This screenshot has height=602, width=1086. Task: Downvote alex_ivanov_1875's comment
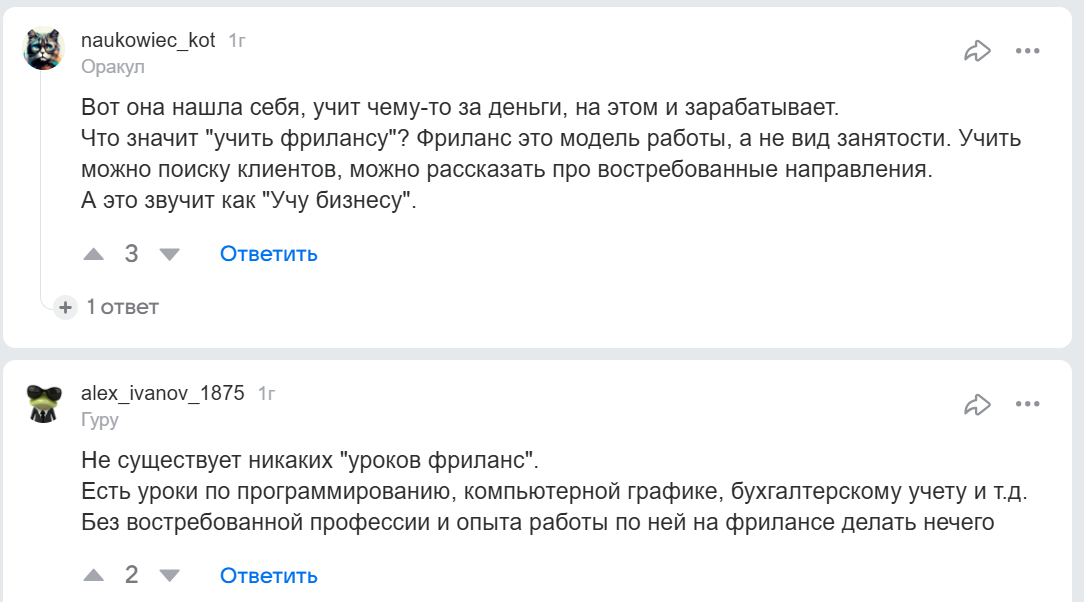169,576
